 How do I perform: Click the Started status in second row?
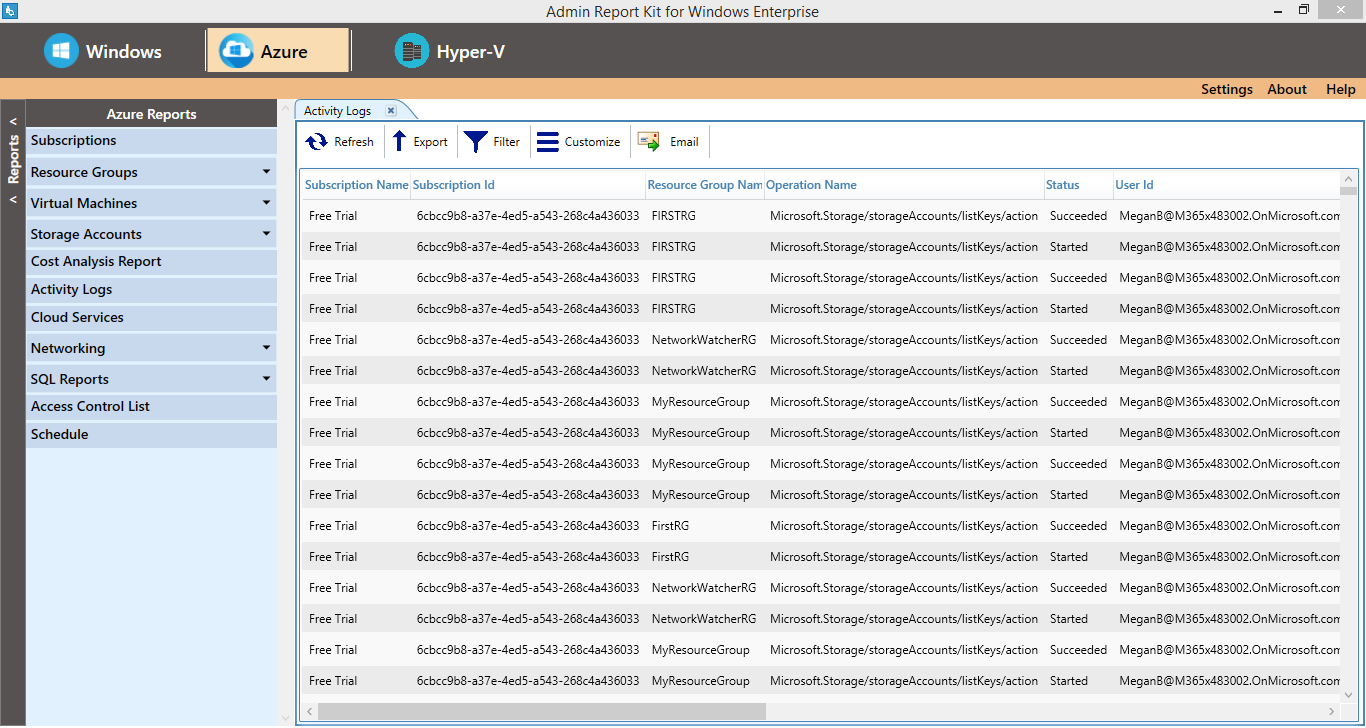(x=1069, y=247)
